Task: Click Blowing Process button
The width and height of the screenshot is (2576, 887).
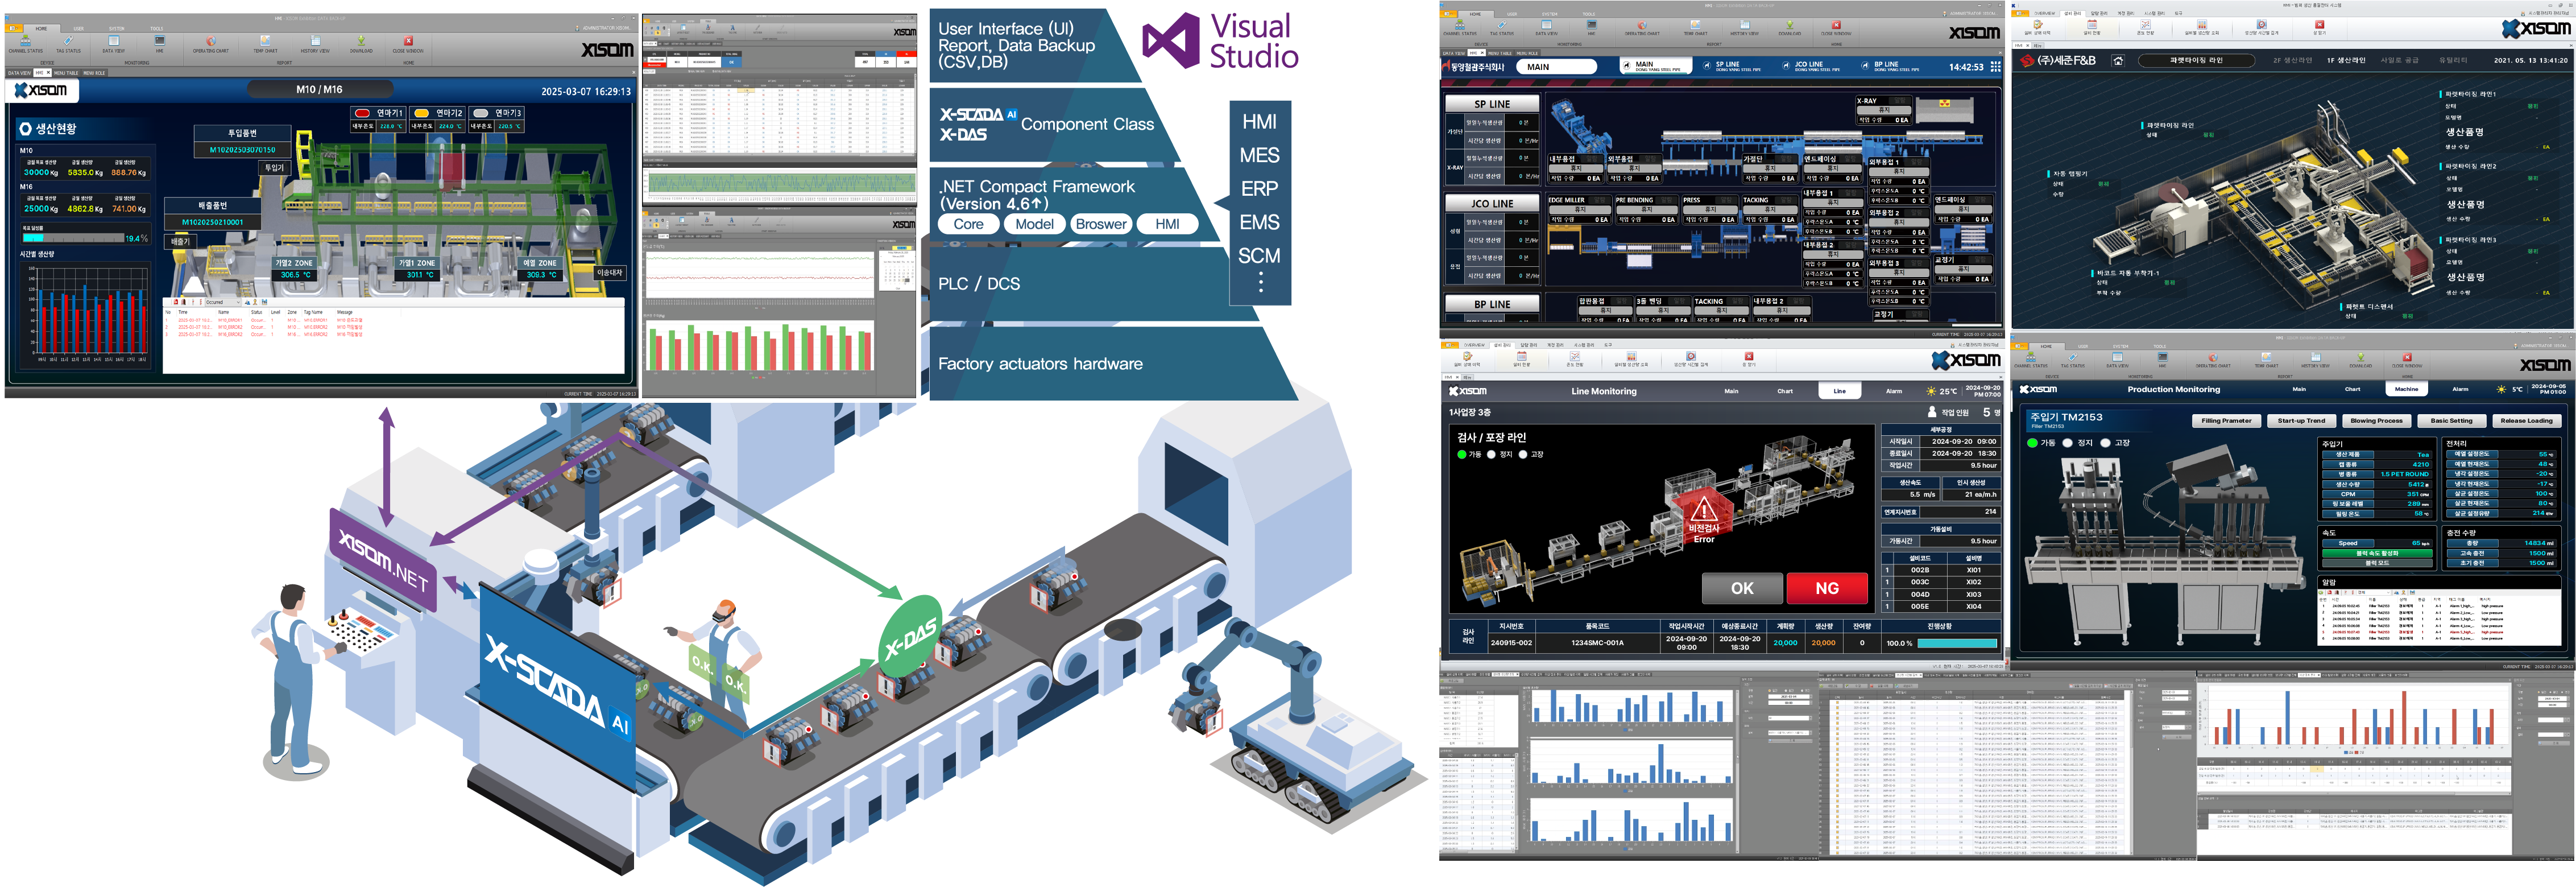Action: [x=2376, y=421]
